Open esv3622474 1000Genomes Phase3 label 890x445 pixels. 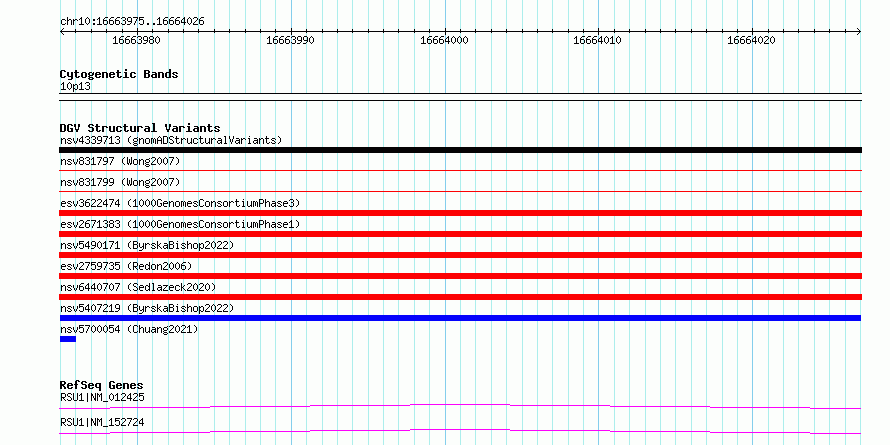click(x=180, y=203)
